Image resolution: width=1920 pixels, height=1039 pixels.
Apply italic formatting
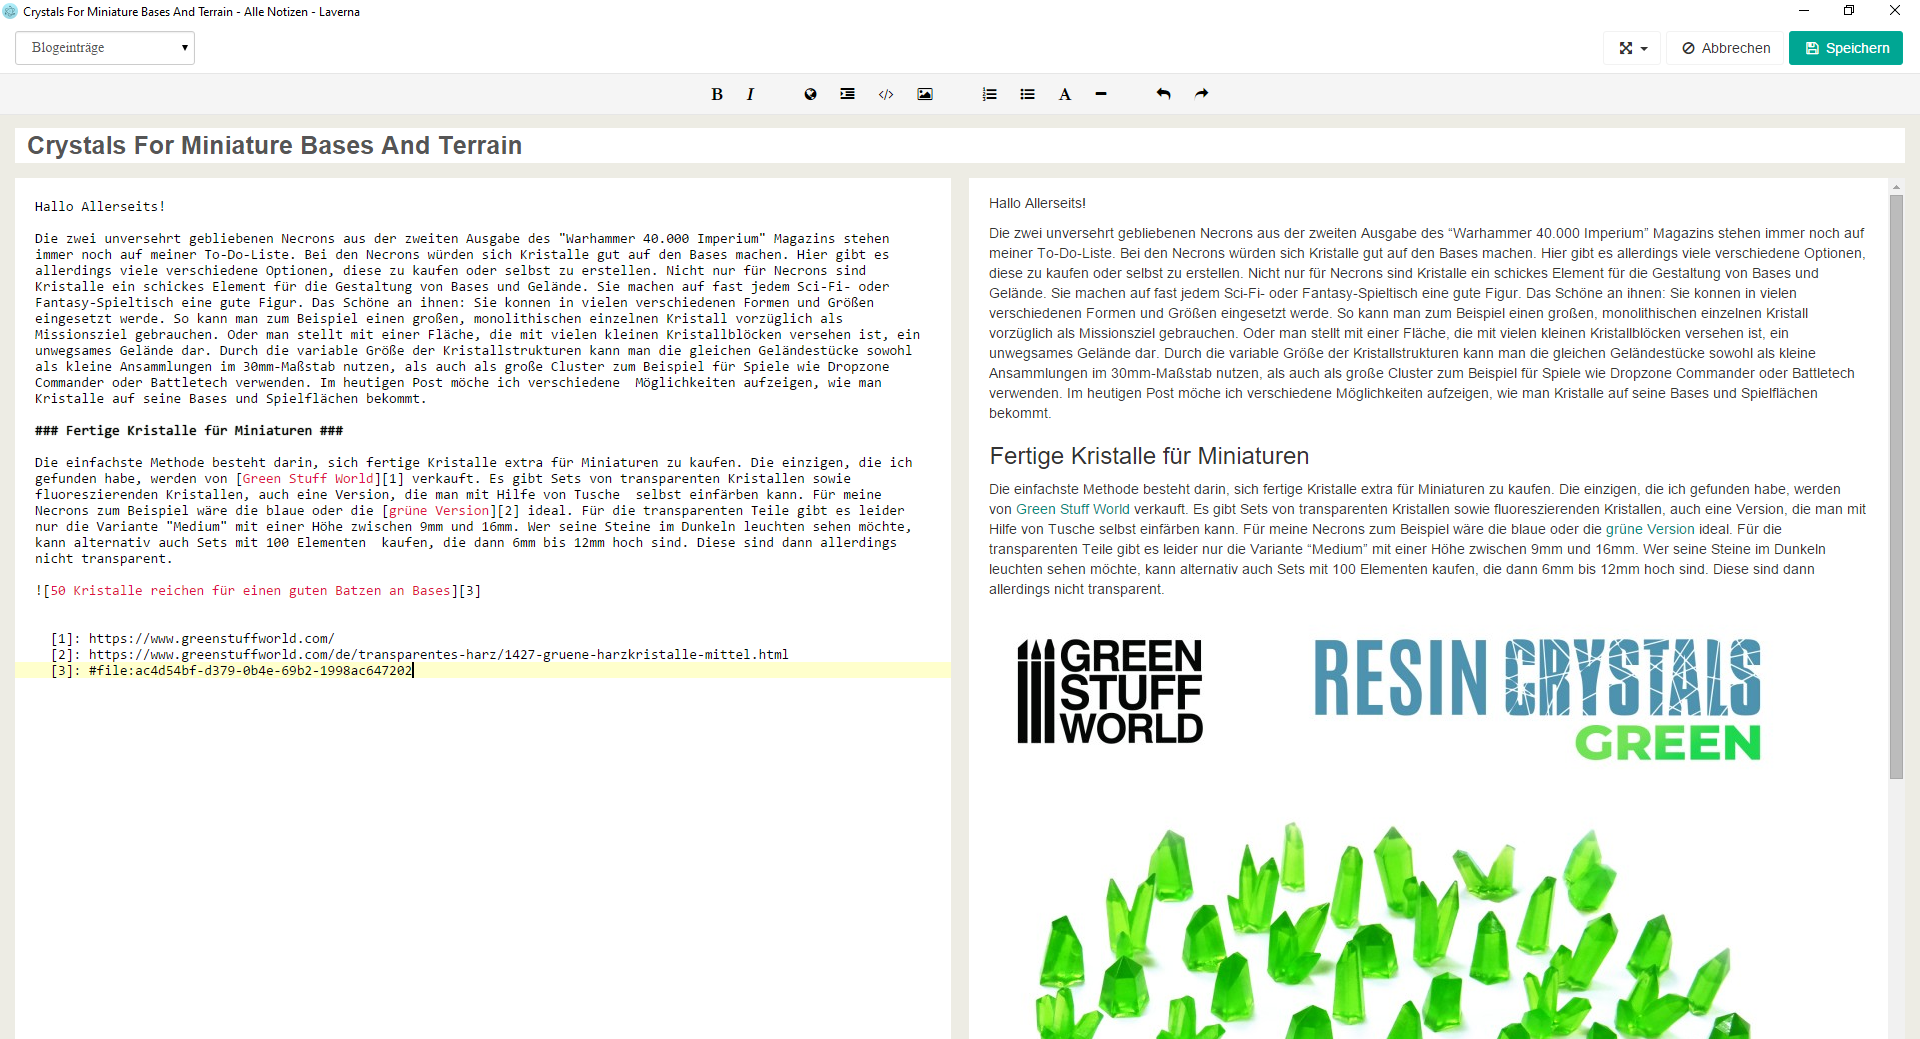[x=750, y=94]
